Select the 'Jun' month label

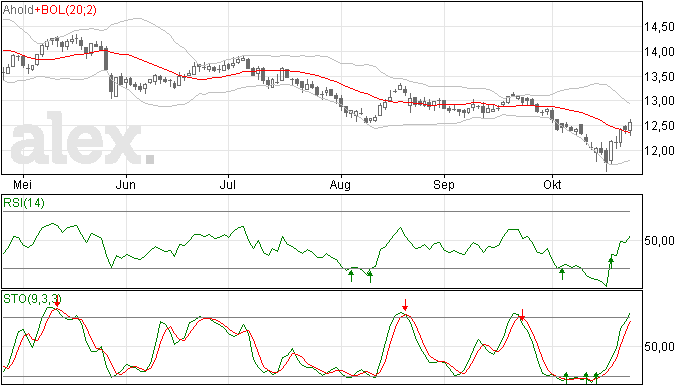click(x=126, y=184)
